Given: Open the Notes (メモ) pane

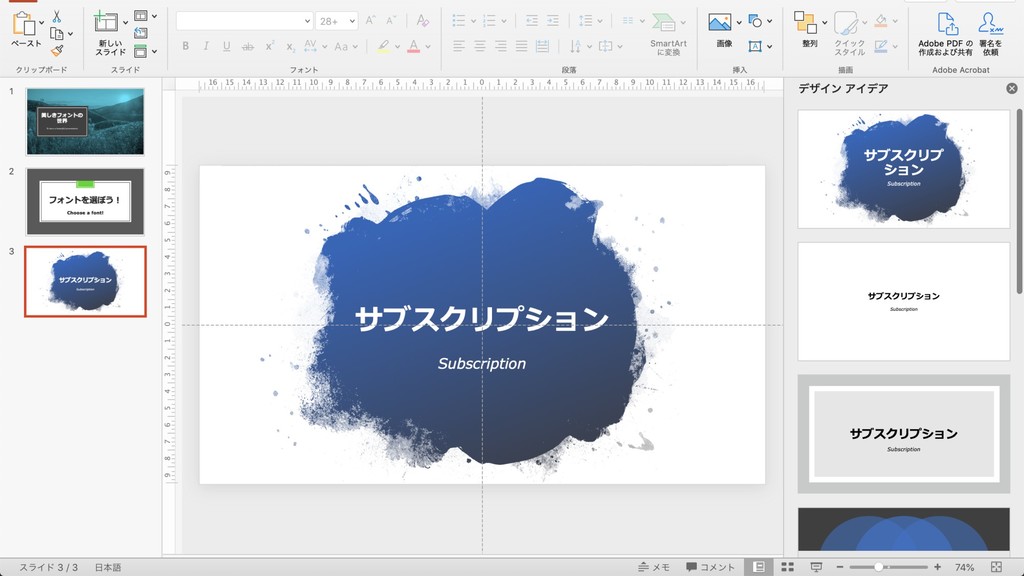Looking at the screenshot, I should click(654, 567).
